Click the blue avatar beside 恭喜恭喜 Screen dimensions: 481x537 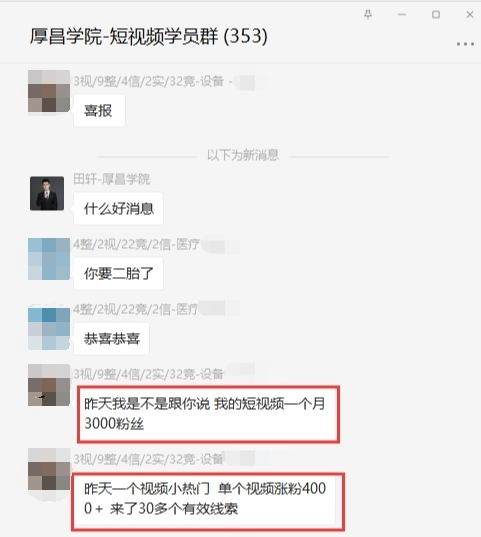pos(49,328)
